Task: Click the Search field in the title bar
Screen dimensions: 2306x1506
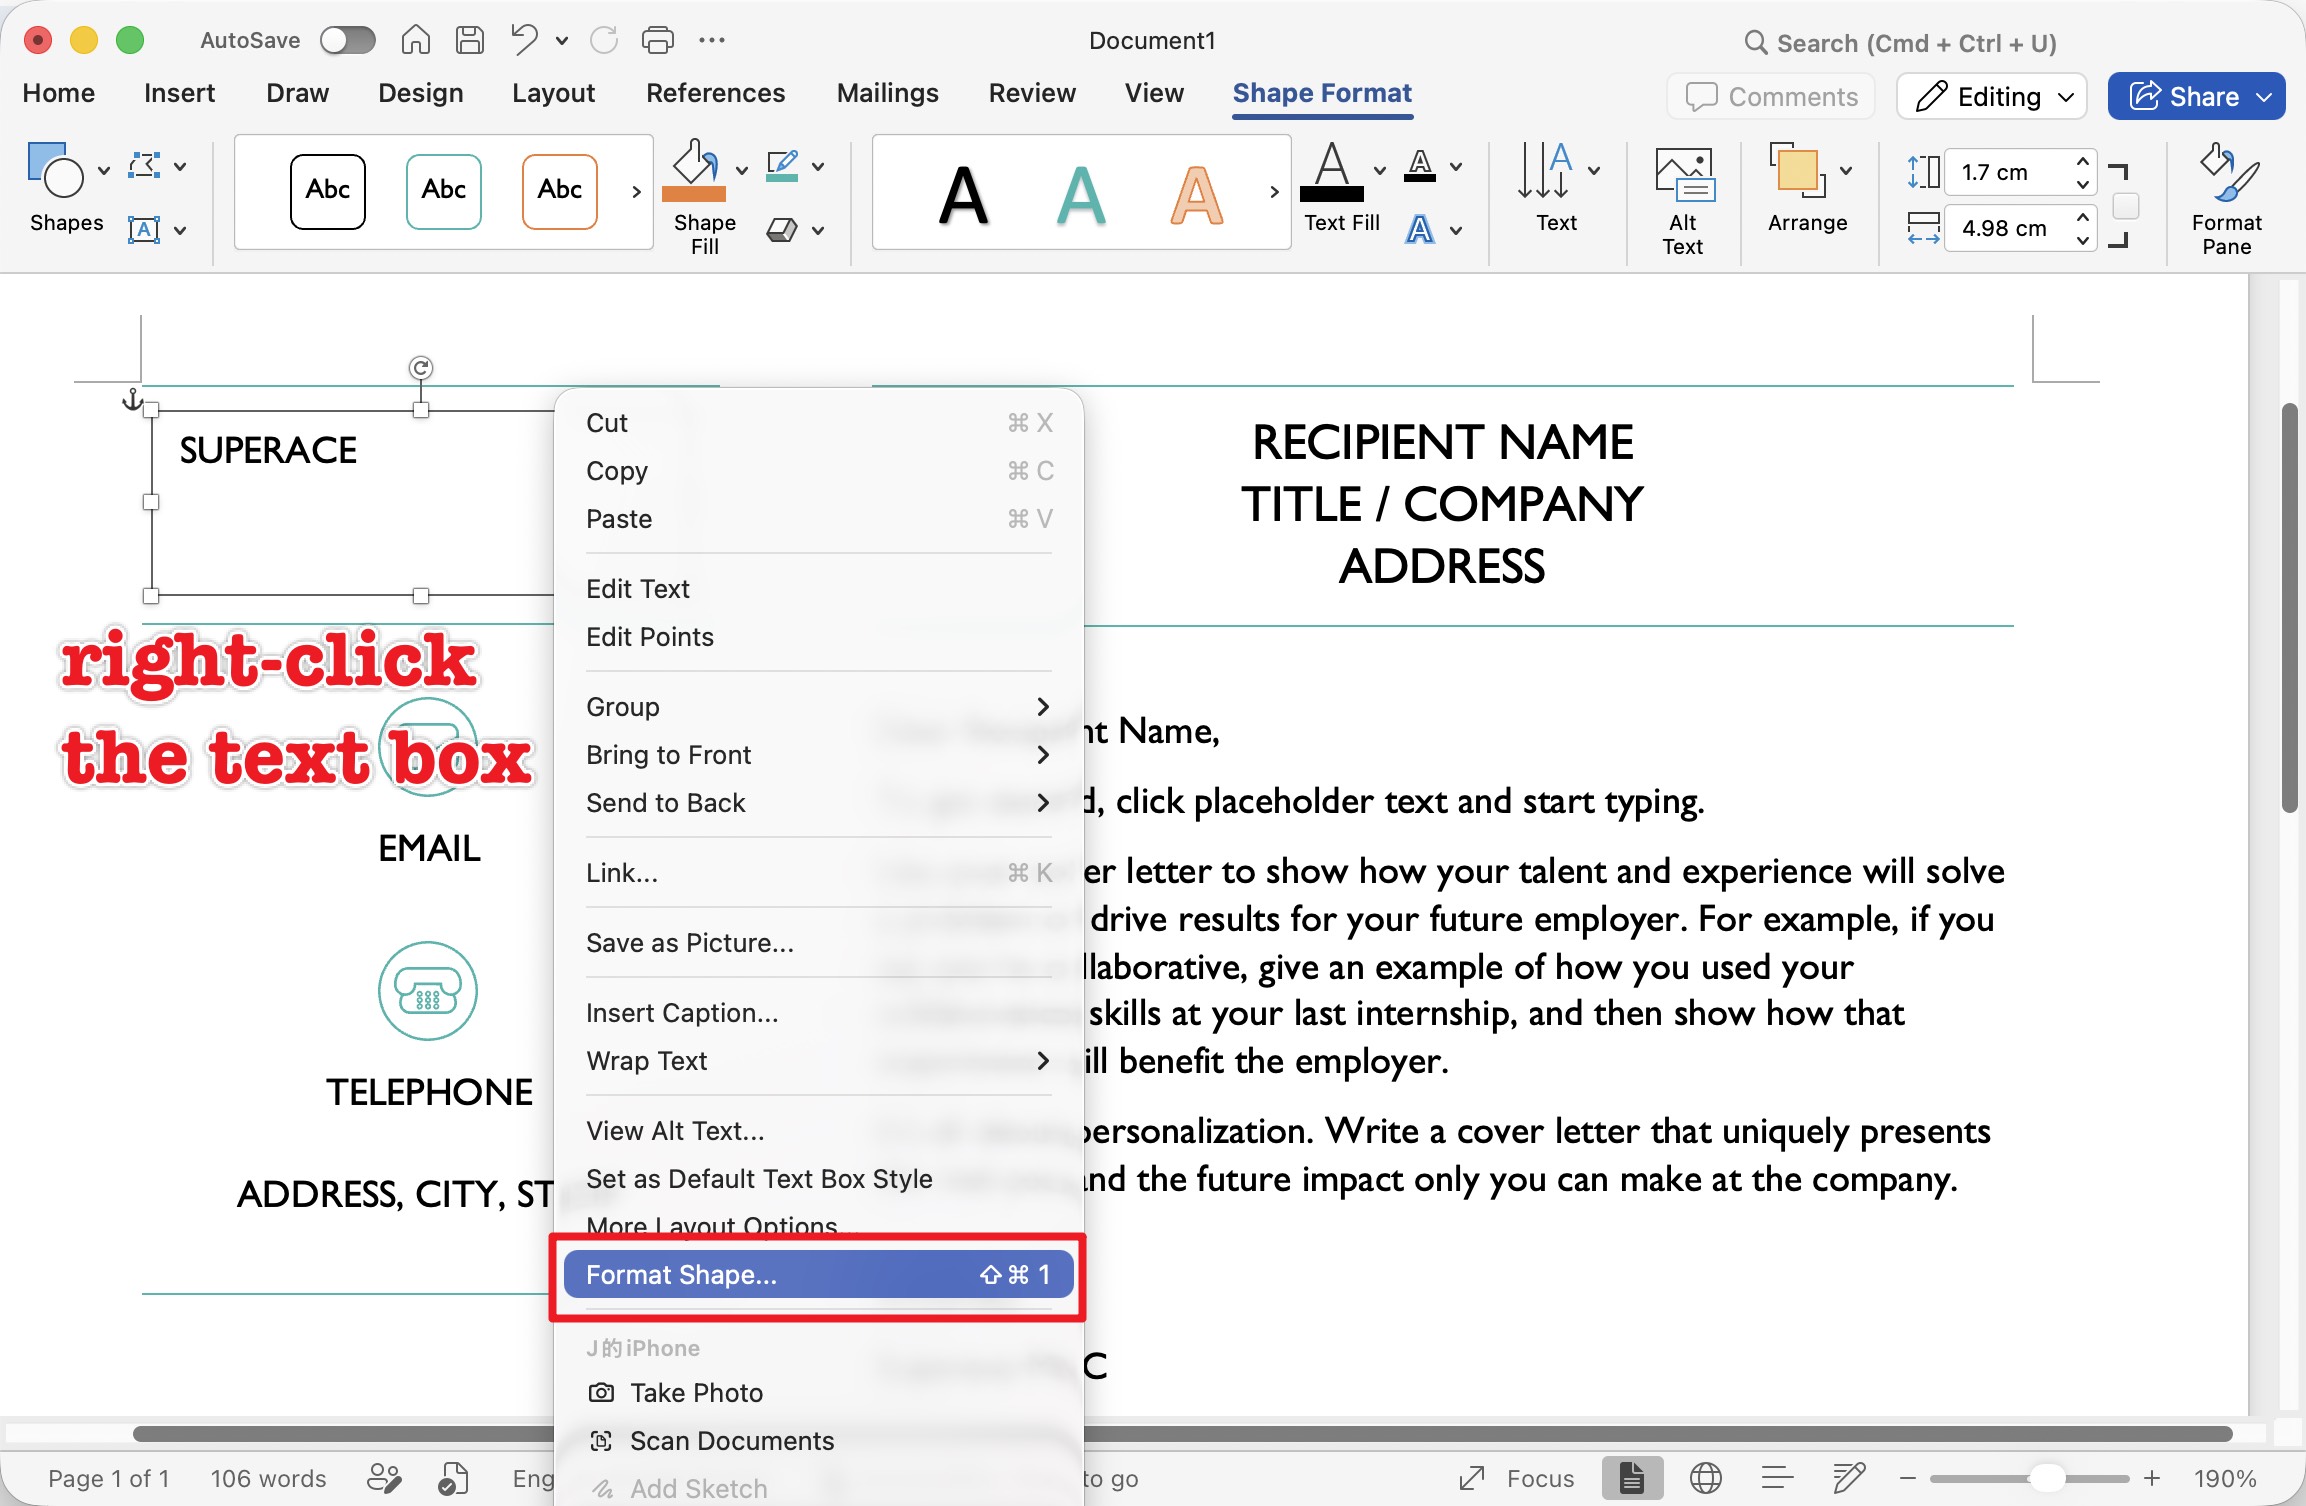Action: pyautogui.click(x=1901, y=43)
